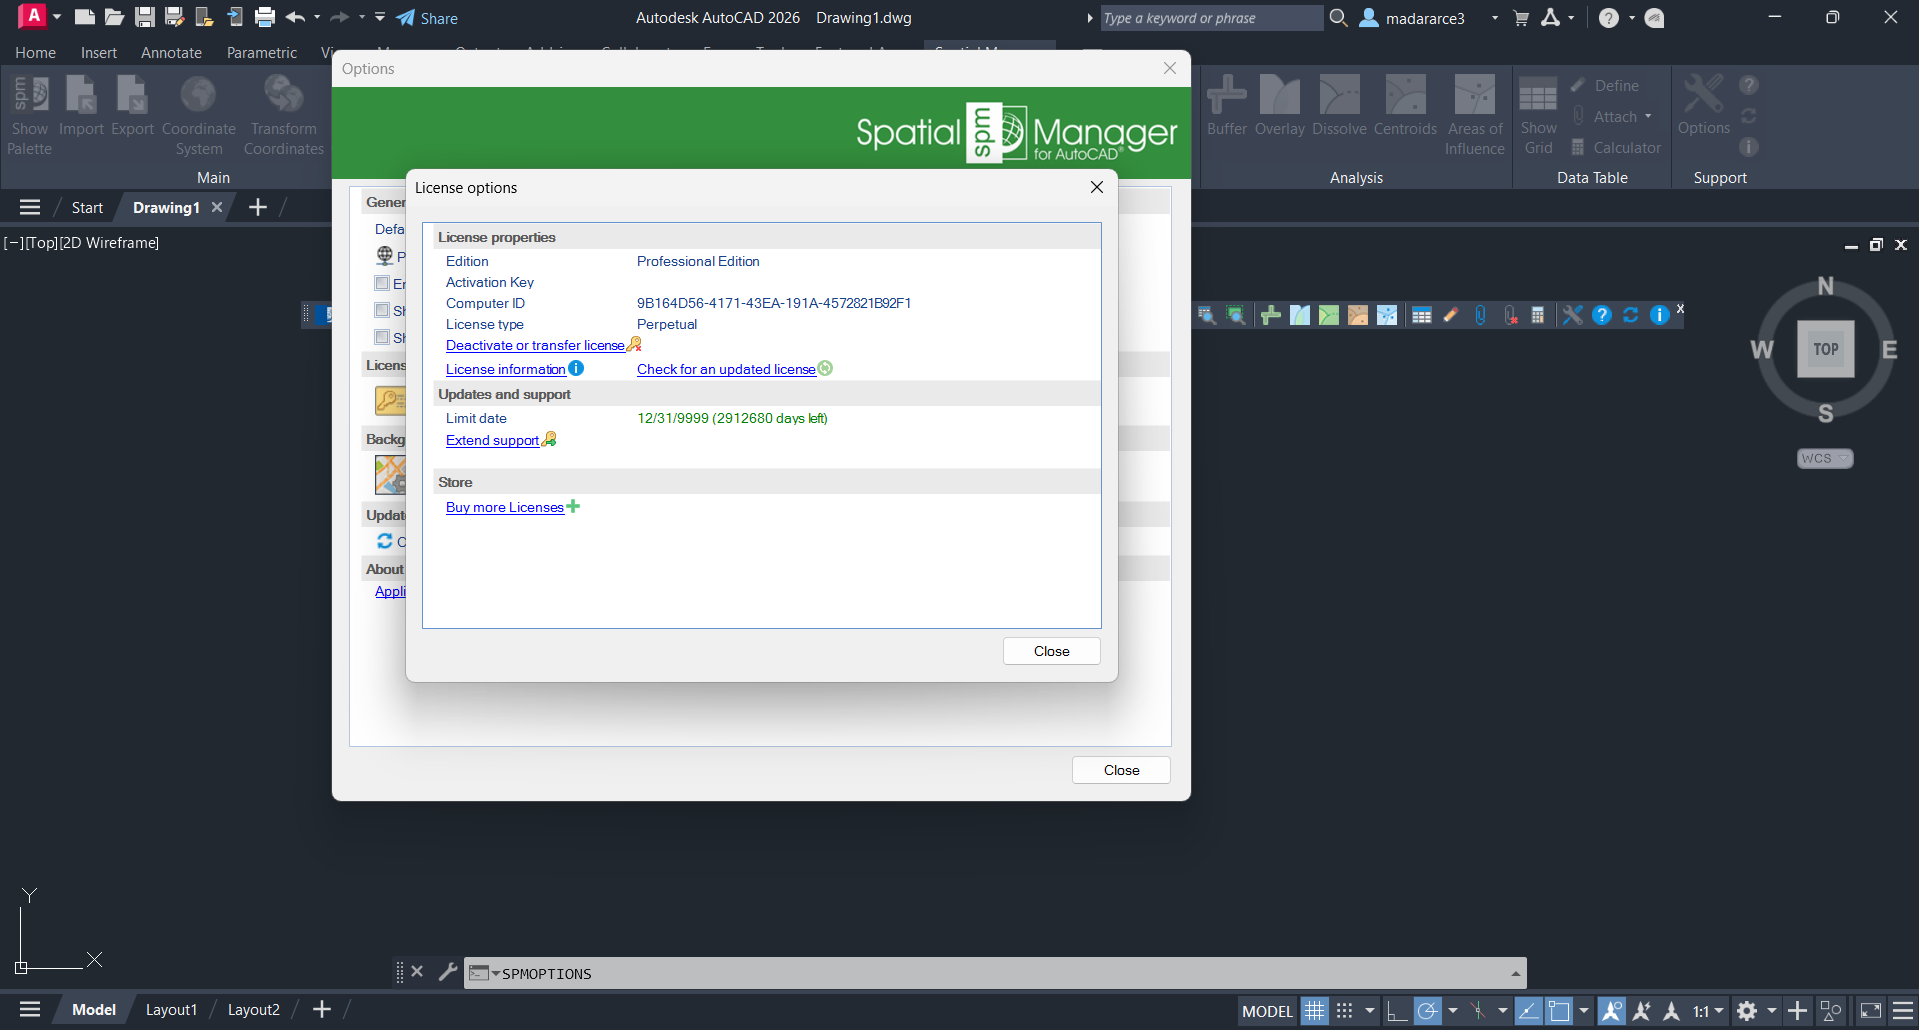Screen dimensions: 1919x1030
Task: Open the Attach dropdown in Data Table panel
Action: [x=1648, y=116]
